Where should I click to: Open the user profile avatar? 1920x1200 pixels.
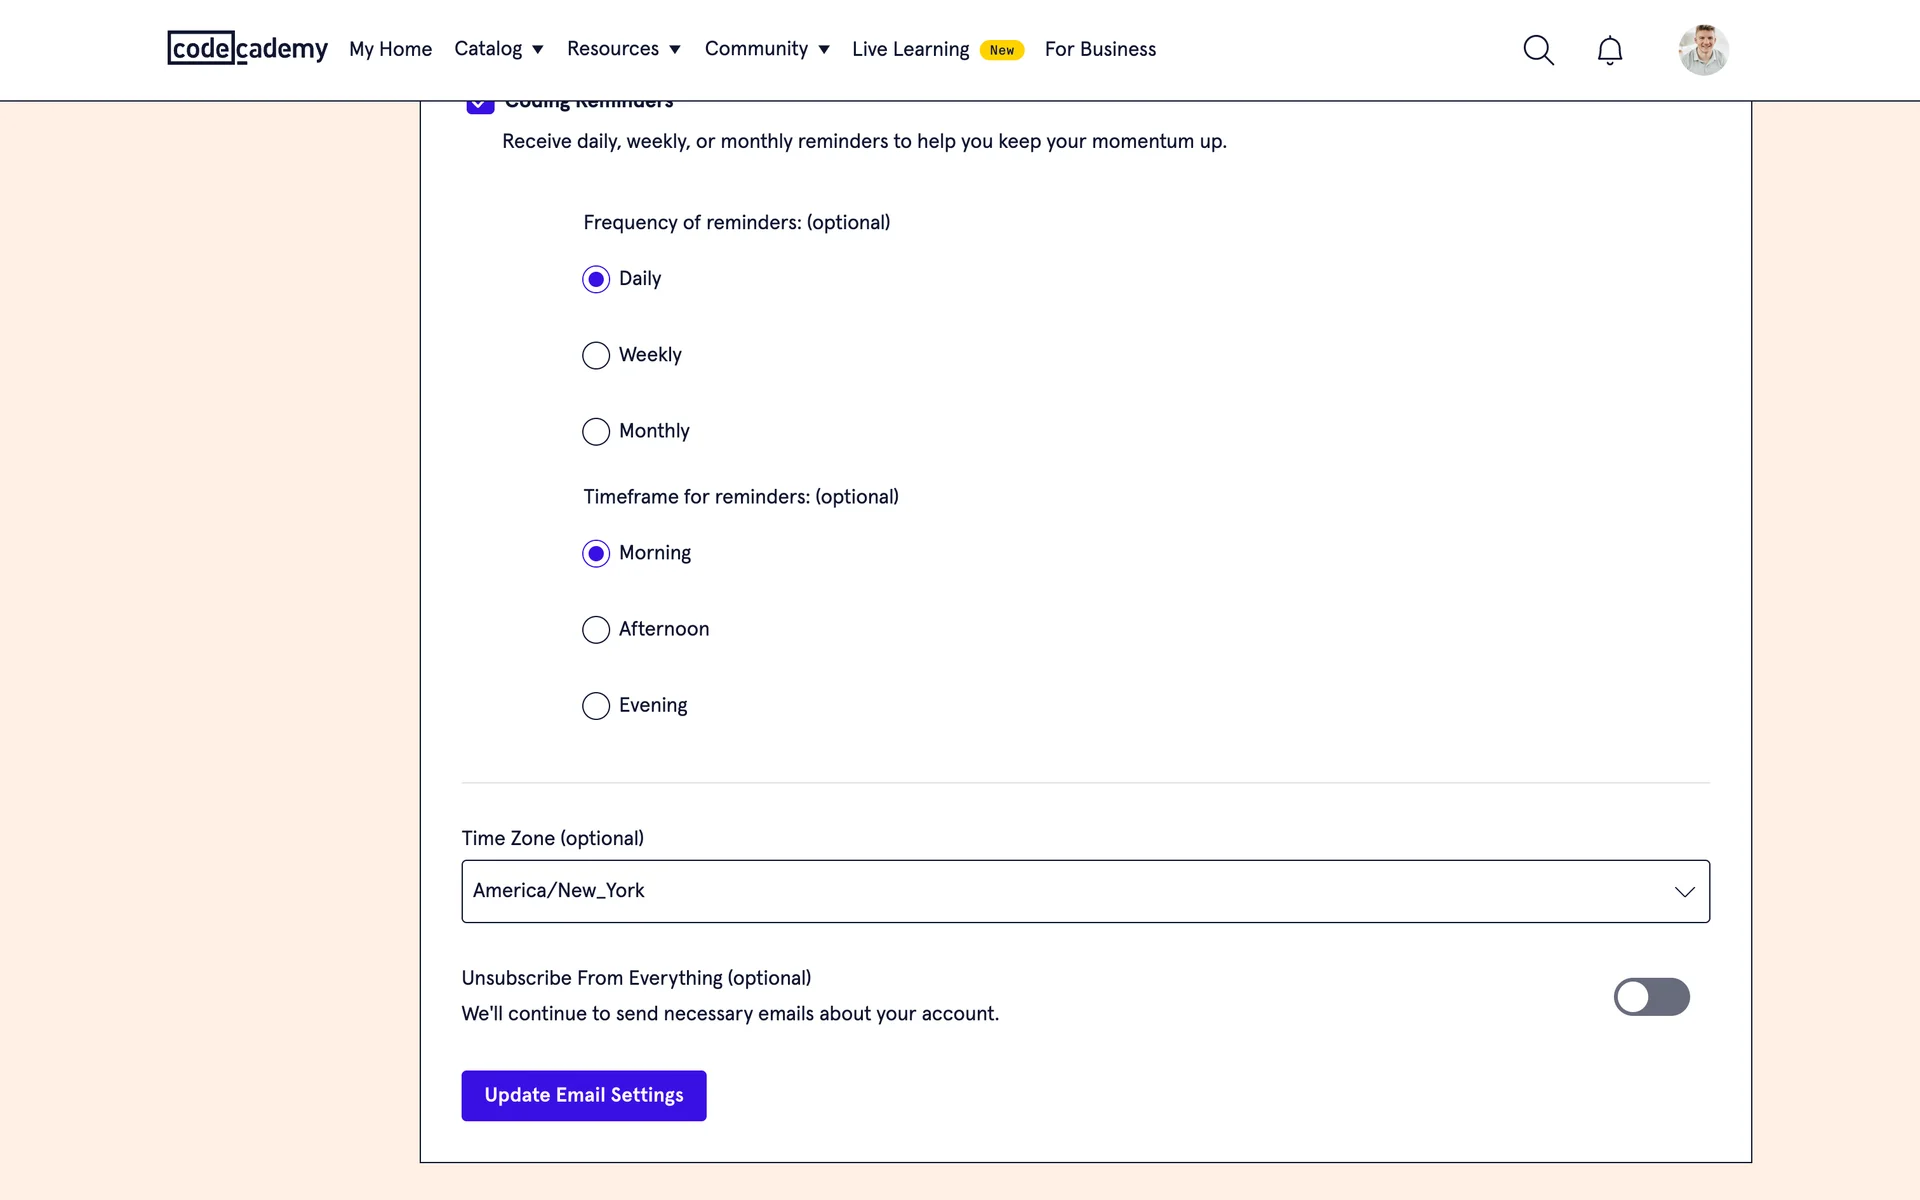pos(1703,50)
